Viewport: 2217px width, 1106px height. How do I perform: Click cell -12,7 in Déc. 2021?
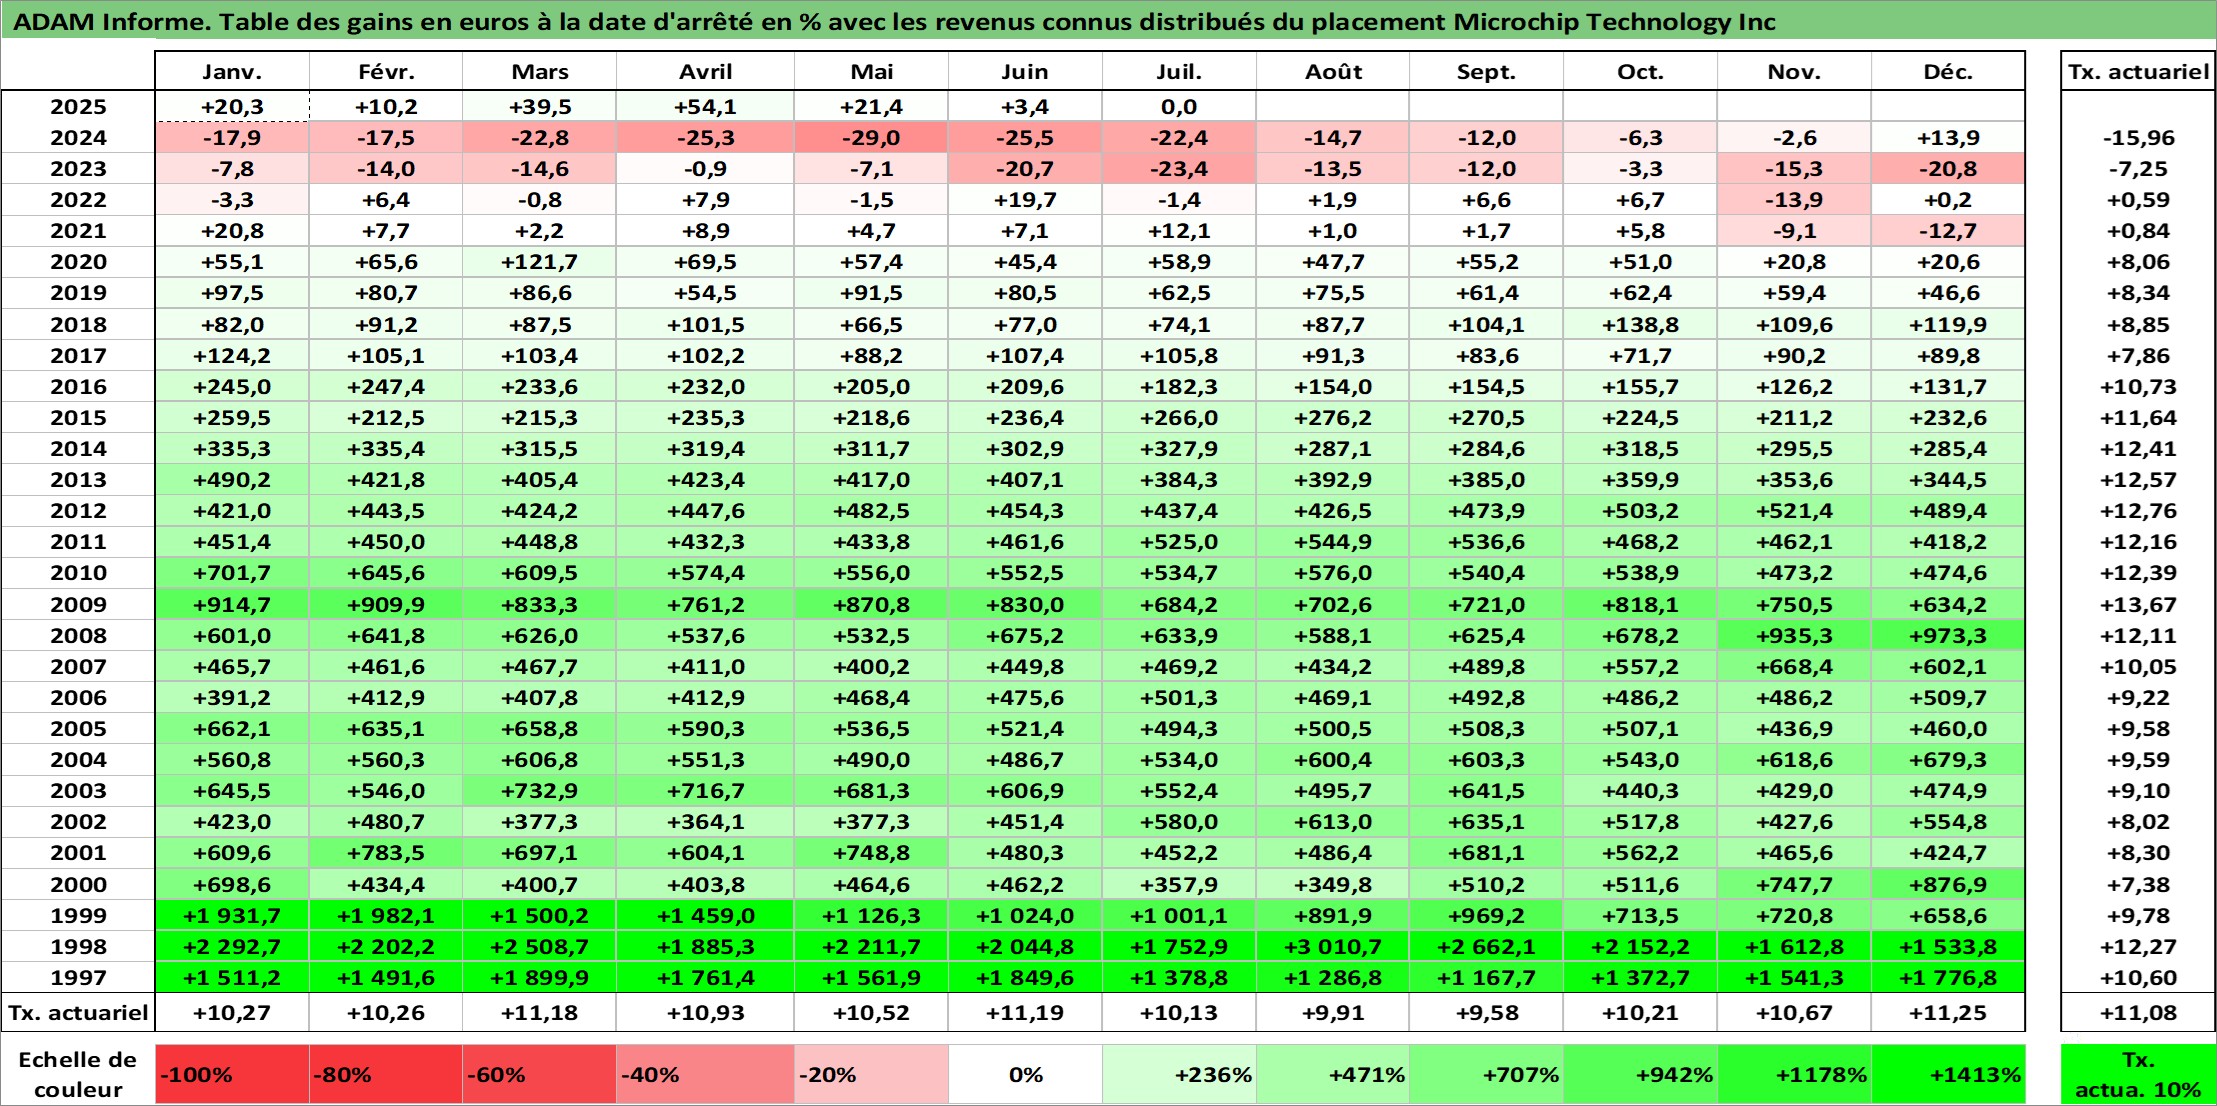[1948, 231]
